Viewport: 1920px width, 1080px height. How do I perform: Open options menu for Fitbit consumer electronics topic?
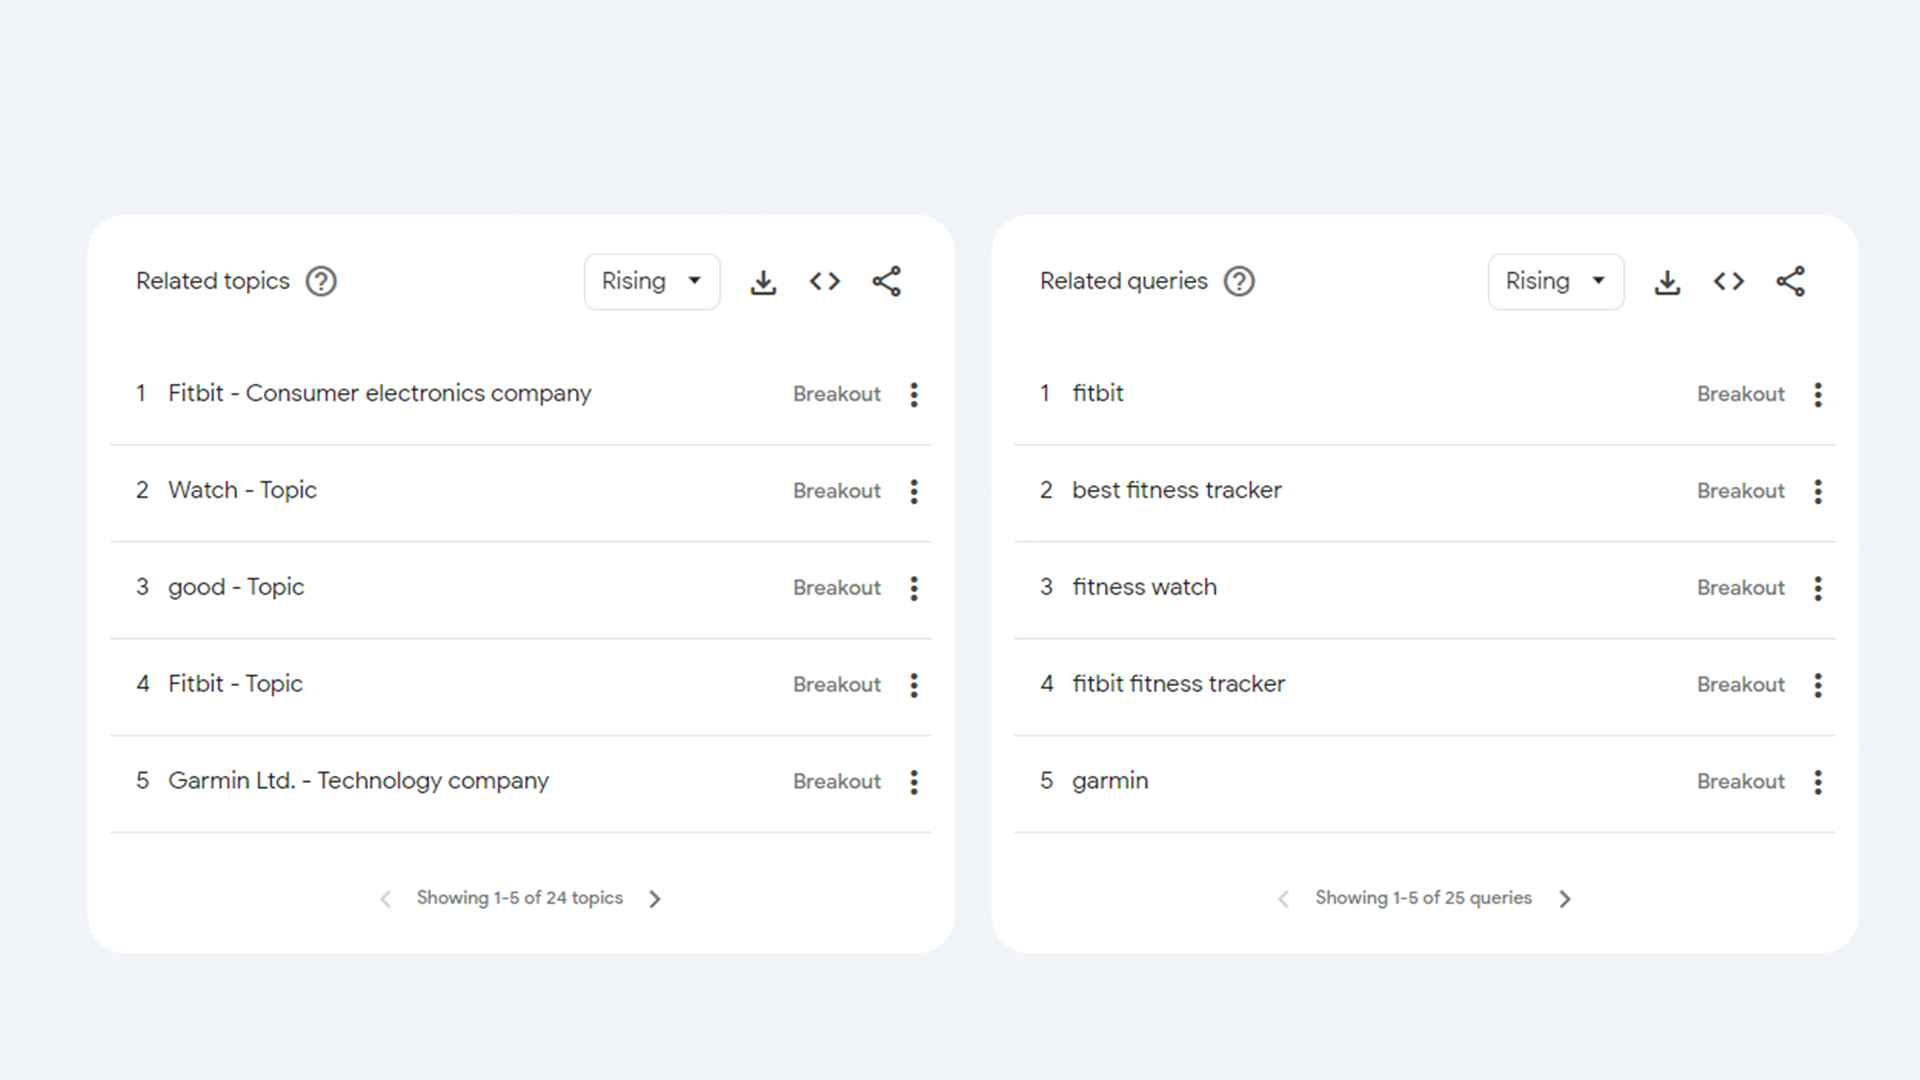point(913,394)
